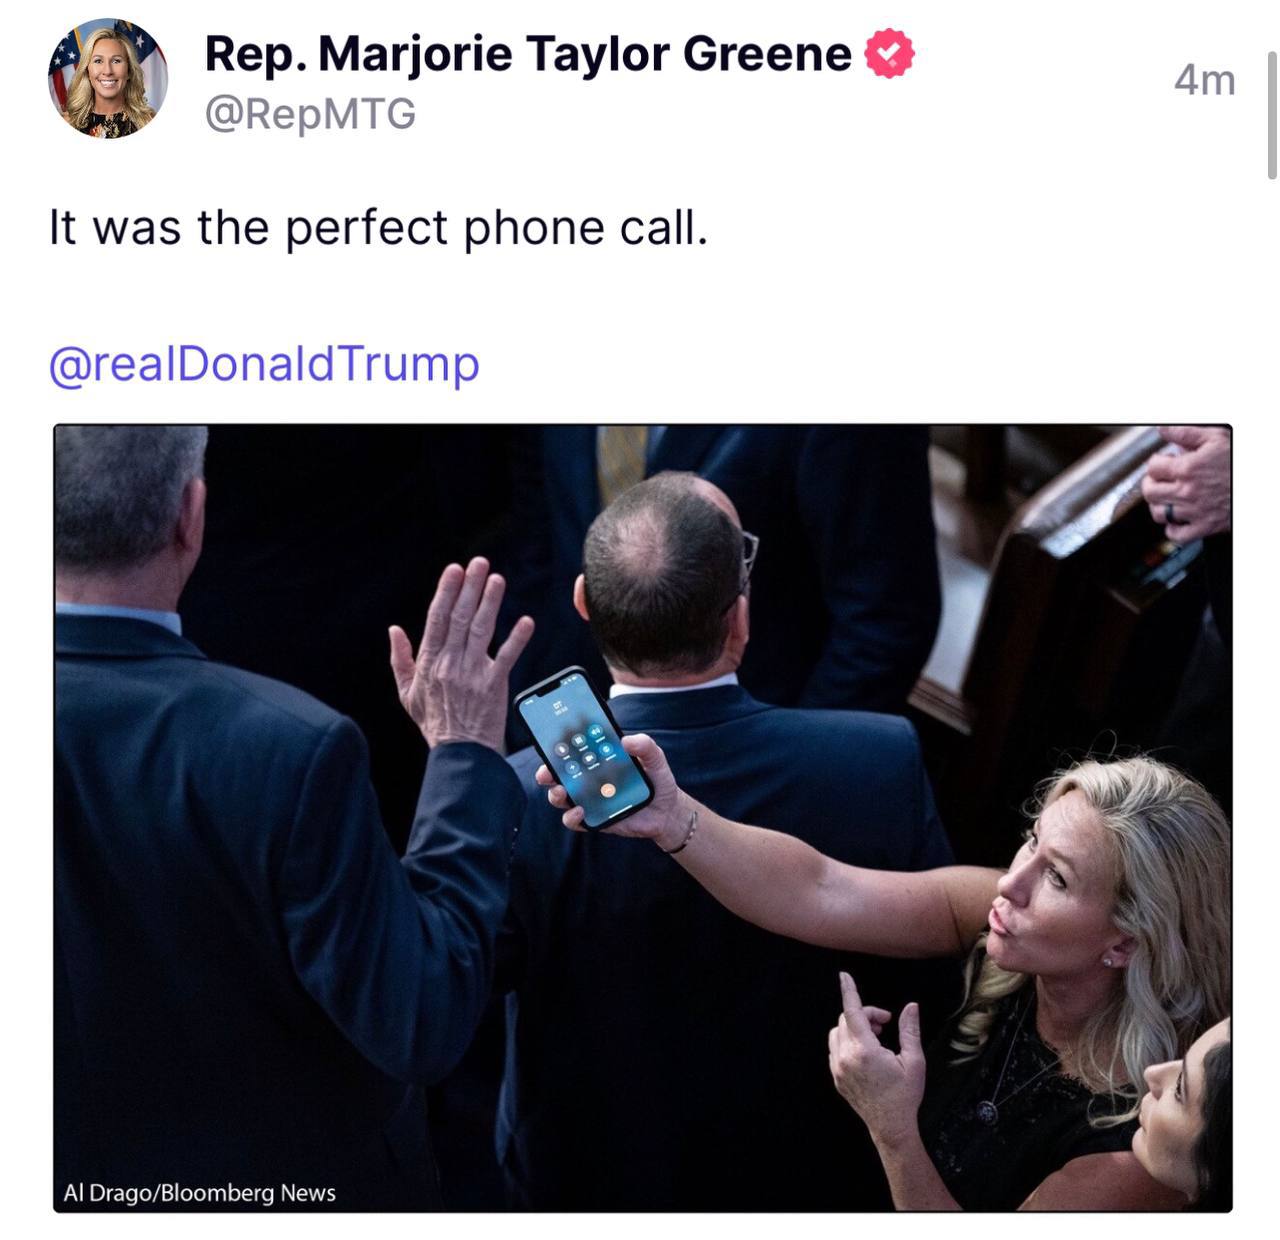Click the pink verified badge checkmark
This screenshot has height=1240, width=1280.
click(889, 54)
